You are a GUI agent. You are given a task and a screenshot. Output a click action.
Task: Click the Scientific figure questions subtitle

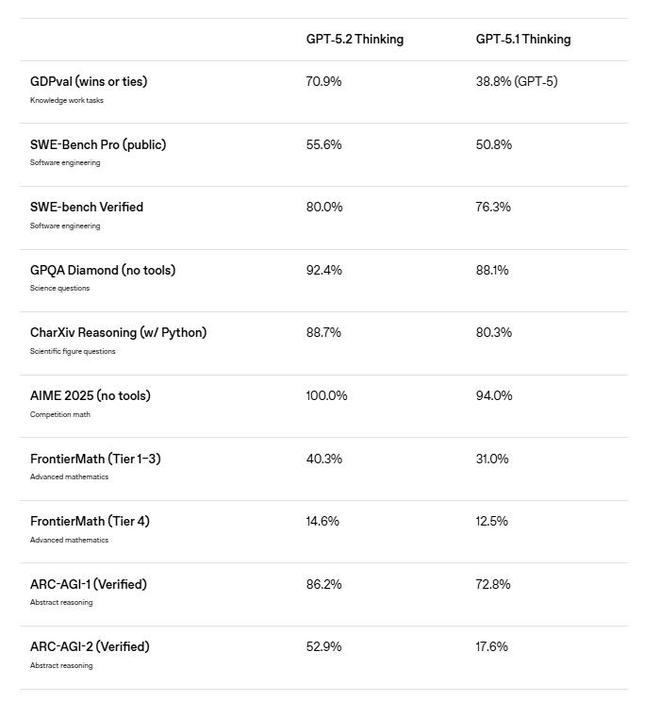[x=72, y=351]
